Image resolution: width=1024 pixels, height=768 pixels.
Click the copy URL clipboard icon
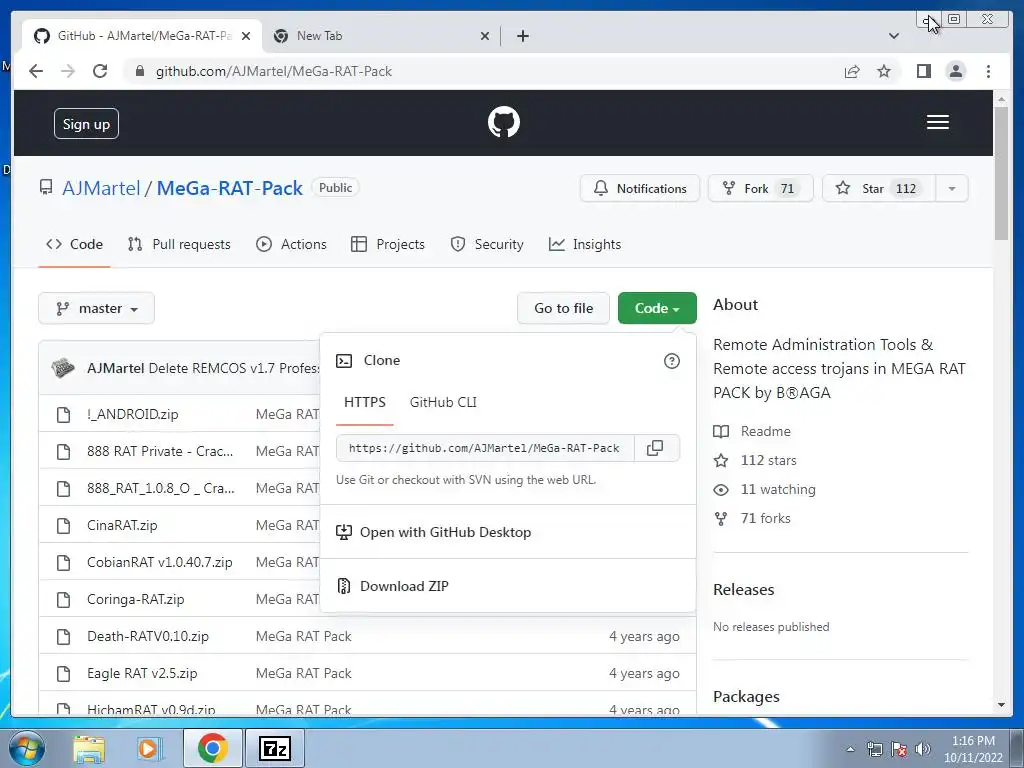[x=655, y=448]
